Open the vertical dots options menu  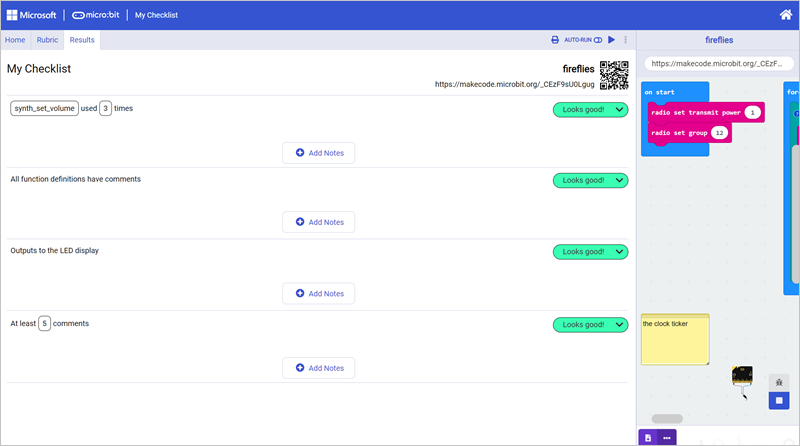click(626, 39)
